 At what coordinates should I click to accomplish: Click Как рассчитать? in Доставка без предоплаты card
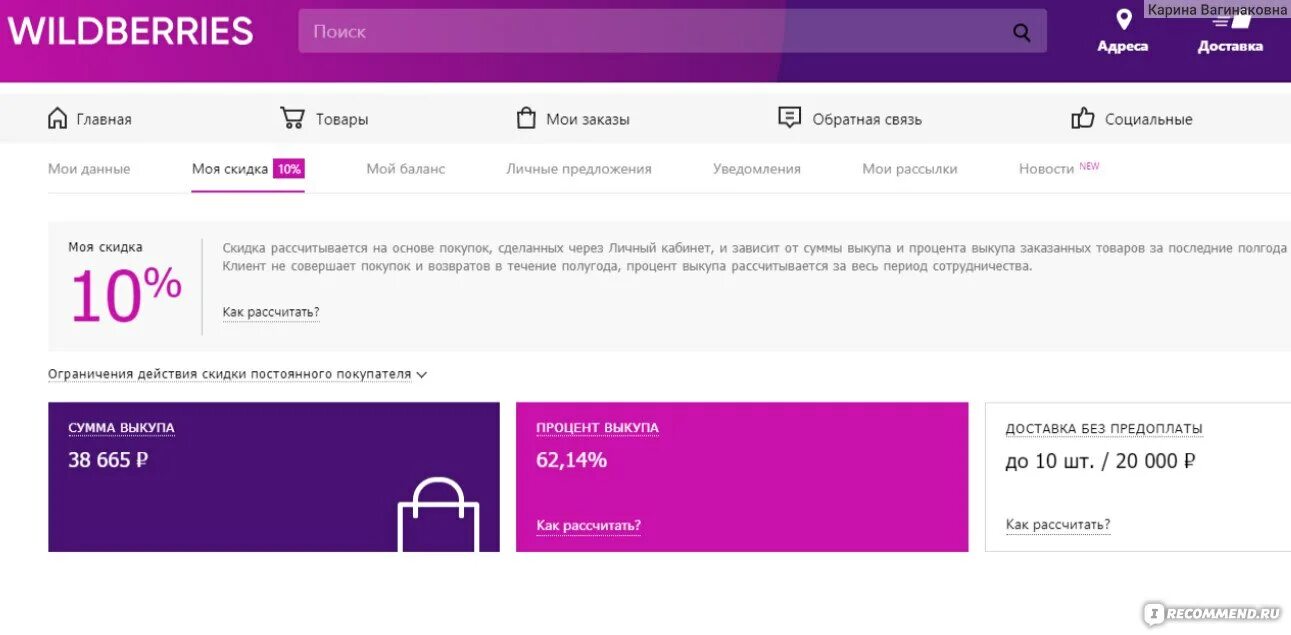pos(1058,524)
